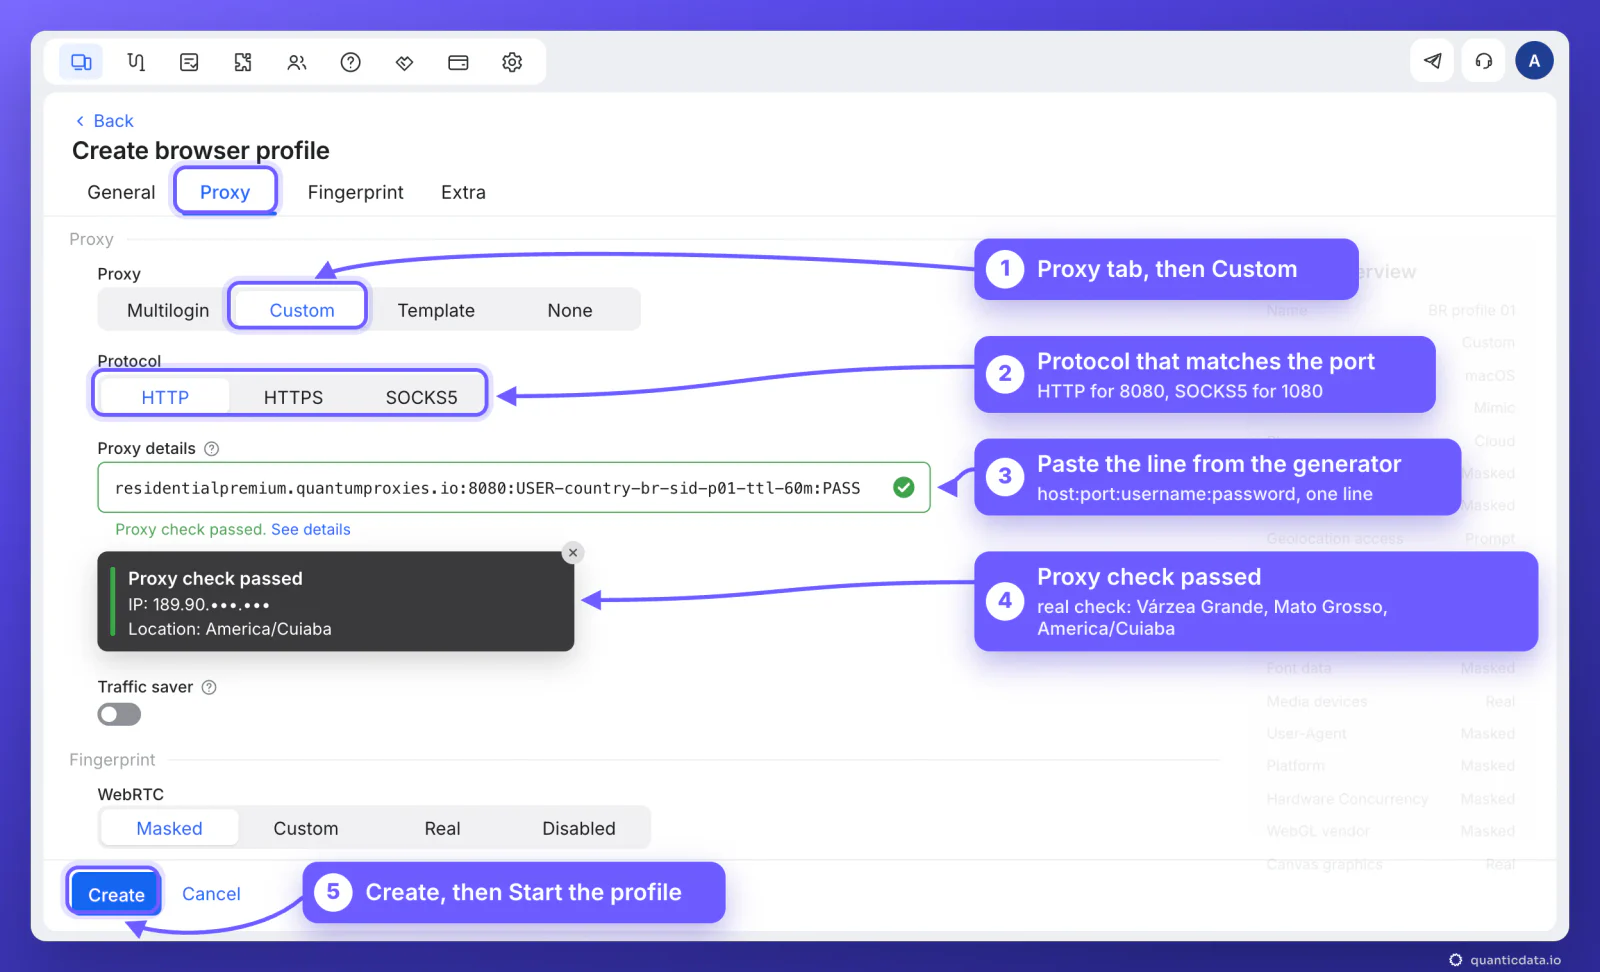The image size is (1600, 972).
Task: Open the settings gear icon
Action: coord(512,62)
